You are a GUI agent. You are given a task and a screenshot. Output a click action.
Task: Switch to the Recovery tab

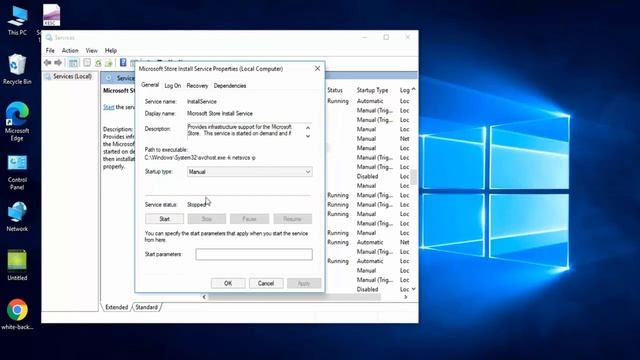click(197, 86)
